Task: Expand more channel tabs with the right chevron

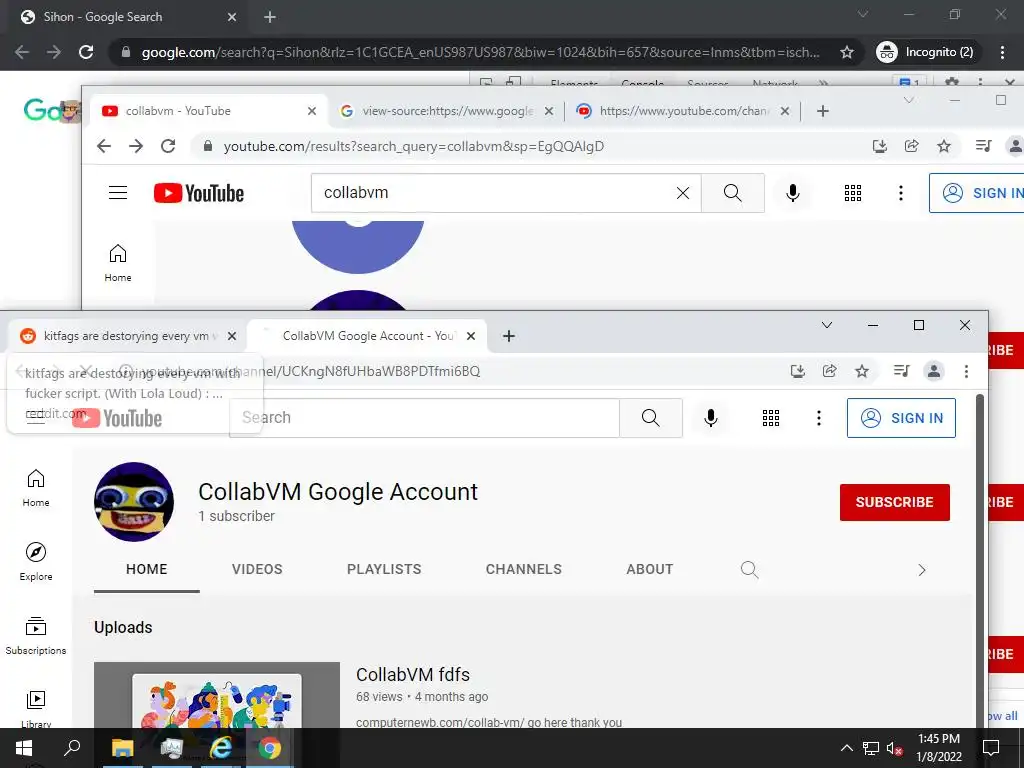Action: tap(921, 570)
